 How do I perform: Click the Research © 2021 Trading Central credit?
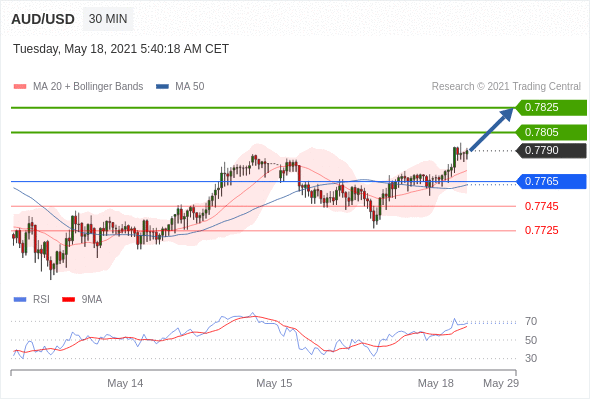(506, 87)
